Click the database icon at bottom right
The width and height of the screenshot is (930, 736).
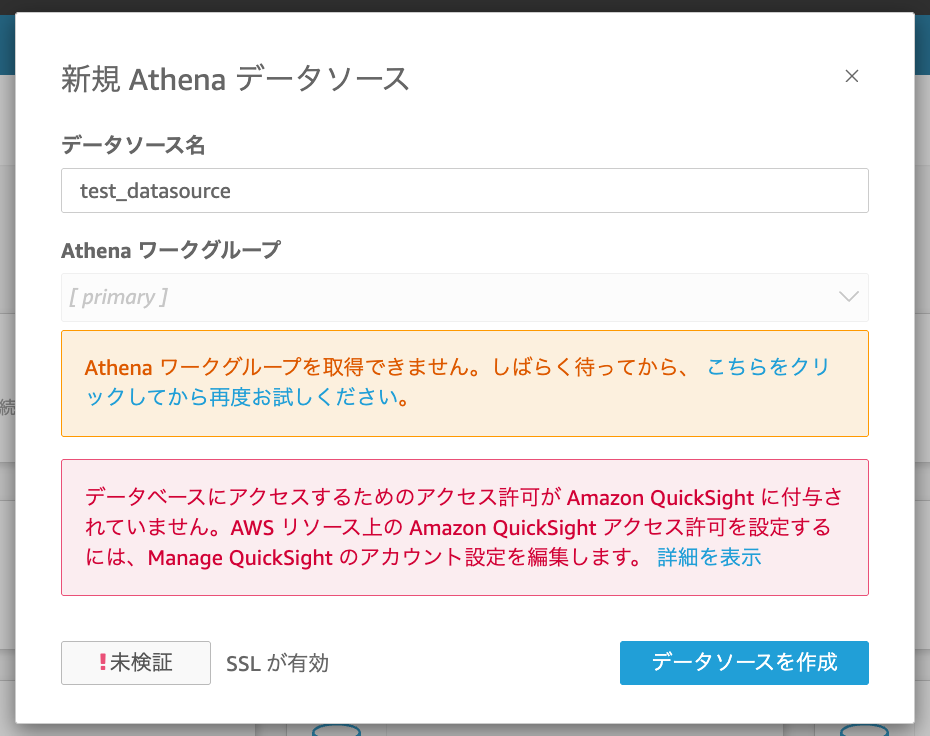(863, 729)
